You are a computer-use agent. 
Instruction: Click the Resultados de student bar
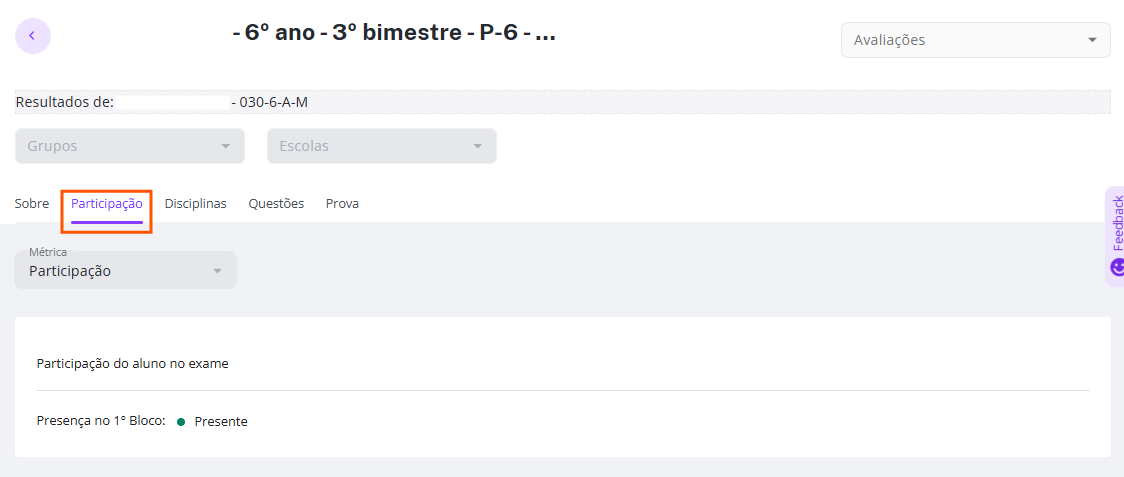tap(563, 102)
